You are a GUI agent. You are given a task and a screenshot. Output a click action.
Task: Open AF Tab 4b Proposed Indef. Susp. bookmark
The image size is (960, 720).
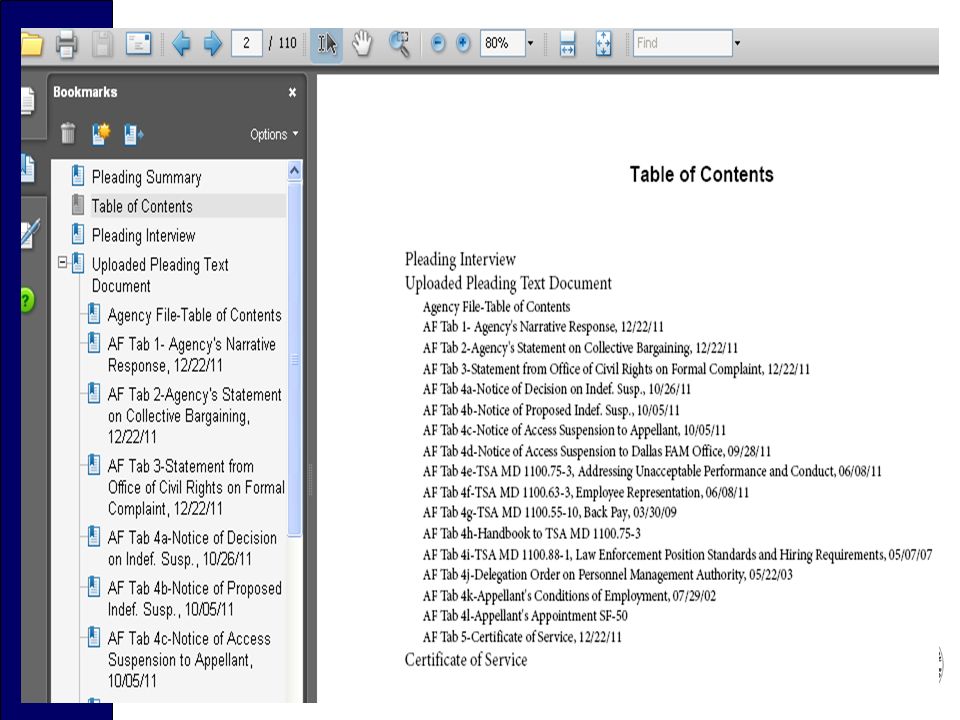click(x=195, y=599)
